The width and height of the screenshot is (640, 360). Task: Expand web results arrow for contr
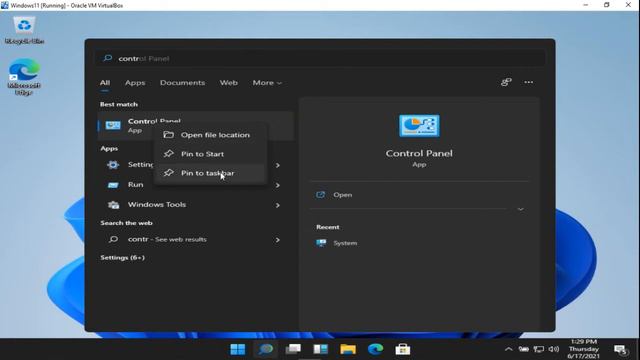(278, 240)
